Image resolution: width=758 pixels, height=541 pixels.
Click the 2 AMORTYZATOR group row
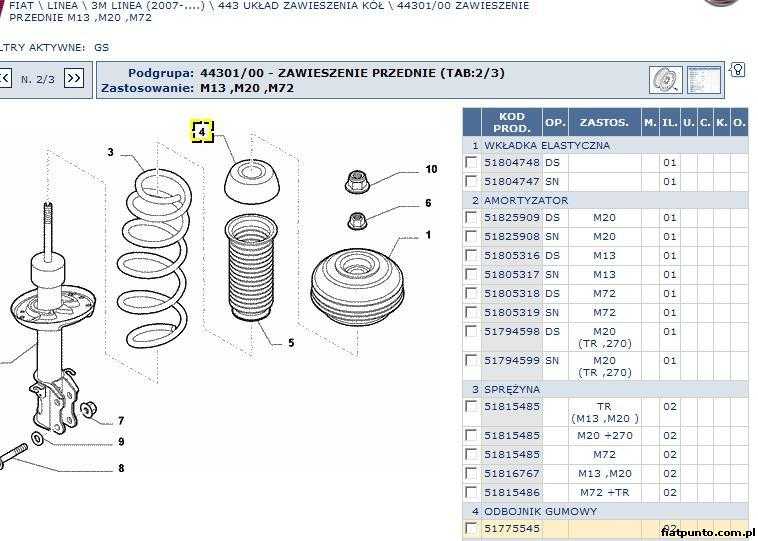coord(605,200)
